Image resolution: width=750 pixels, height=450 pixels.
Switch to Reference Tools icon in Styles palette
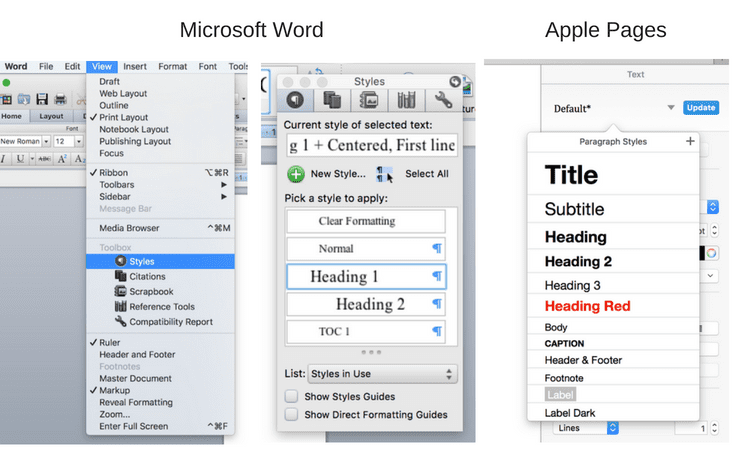[406, 100]
